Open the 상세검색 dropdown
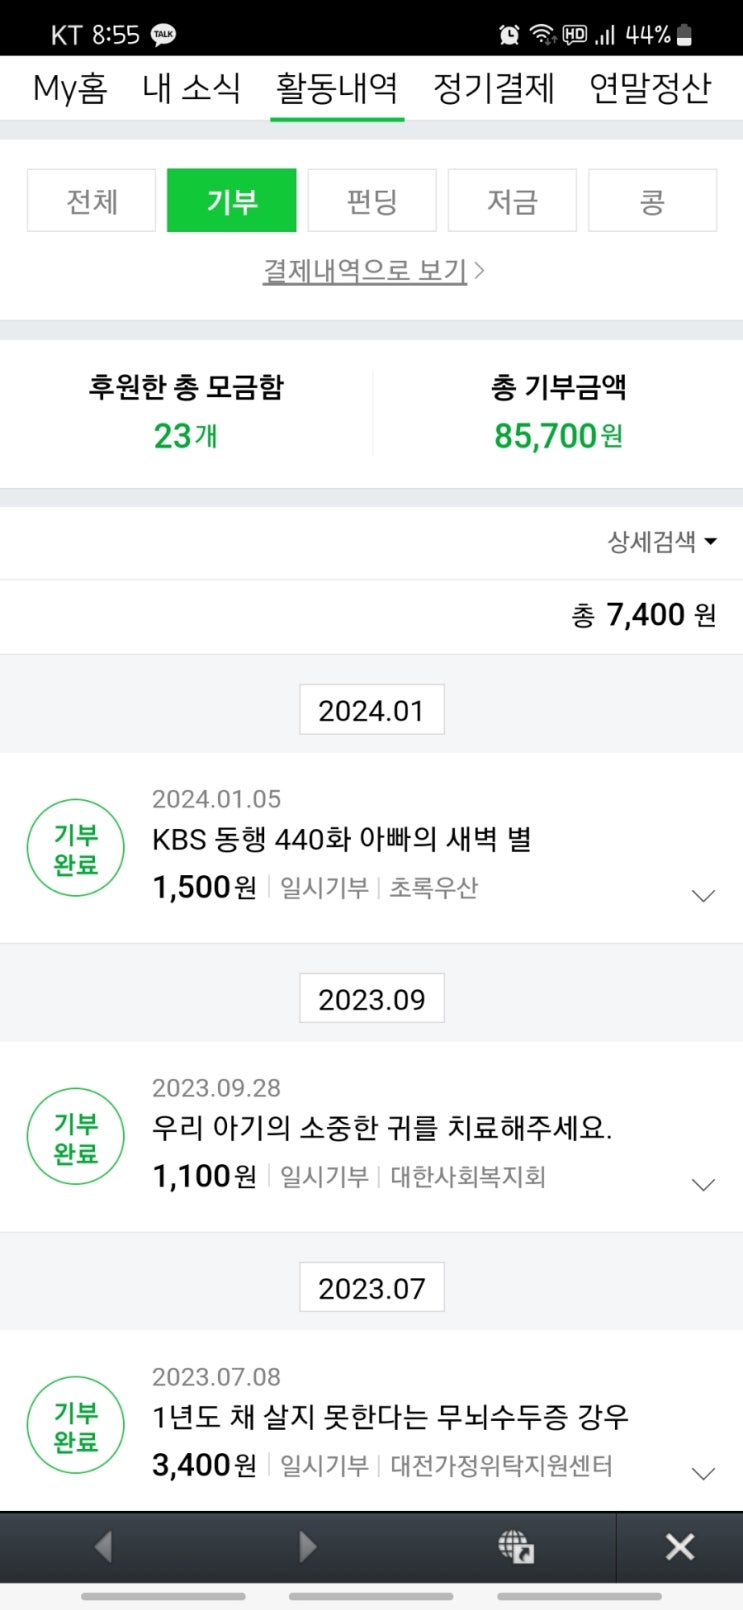Viewport: 743px width, 1610px height. pos(662,542)
